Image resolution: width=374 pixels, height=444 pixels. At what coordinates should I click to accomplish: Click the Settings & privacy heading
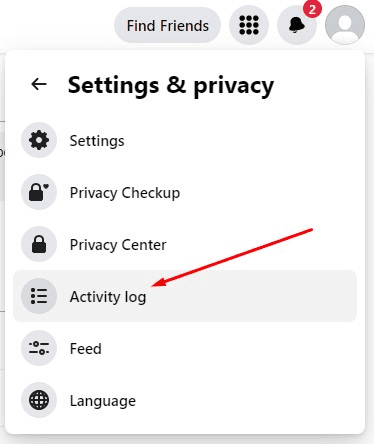[171, 86]
